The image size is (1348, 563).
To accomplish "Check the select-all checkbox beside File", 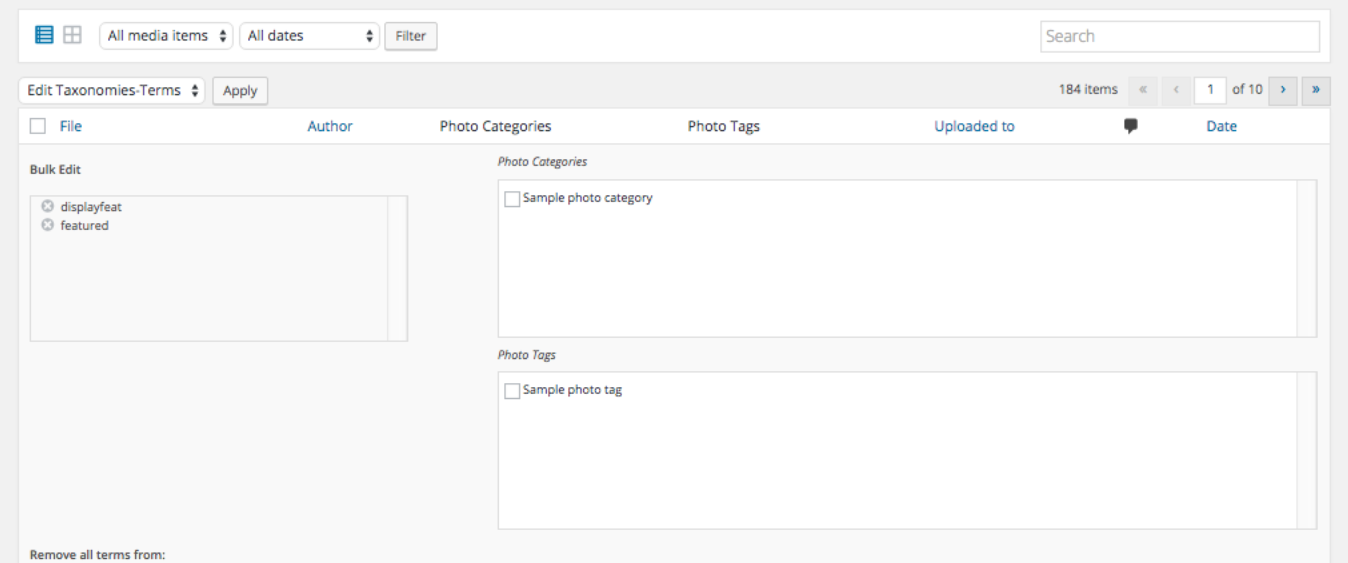I will (38, 126).
